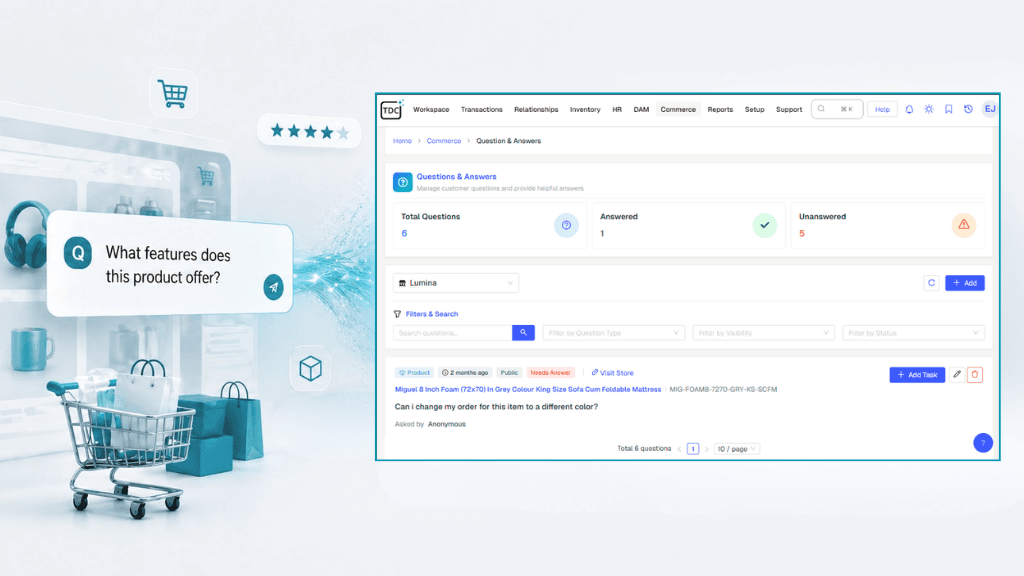Click the Total Questions question-mark icon

click(566, 225)
